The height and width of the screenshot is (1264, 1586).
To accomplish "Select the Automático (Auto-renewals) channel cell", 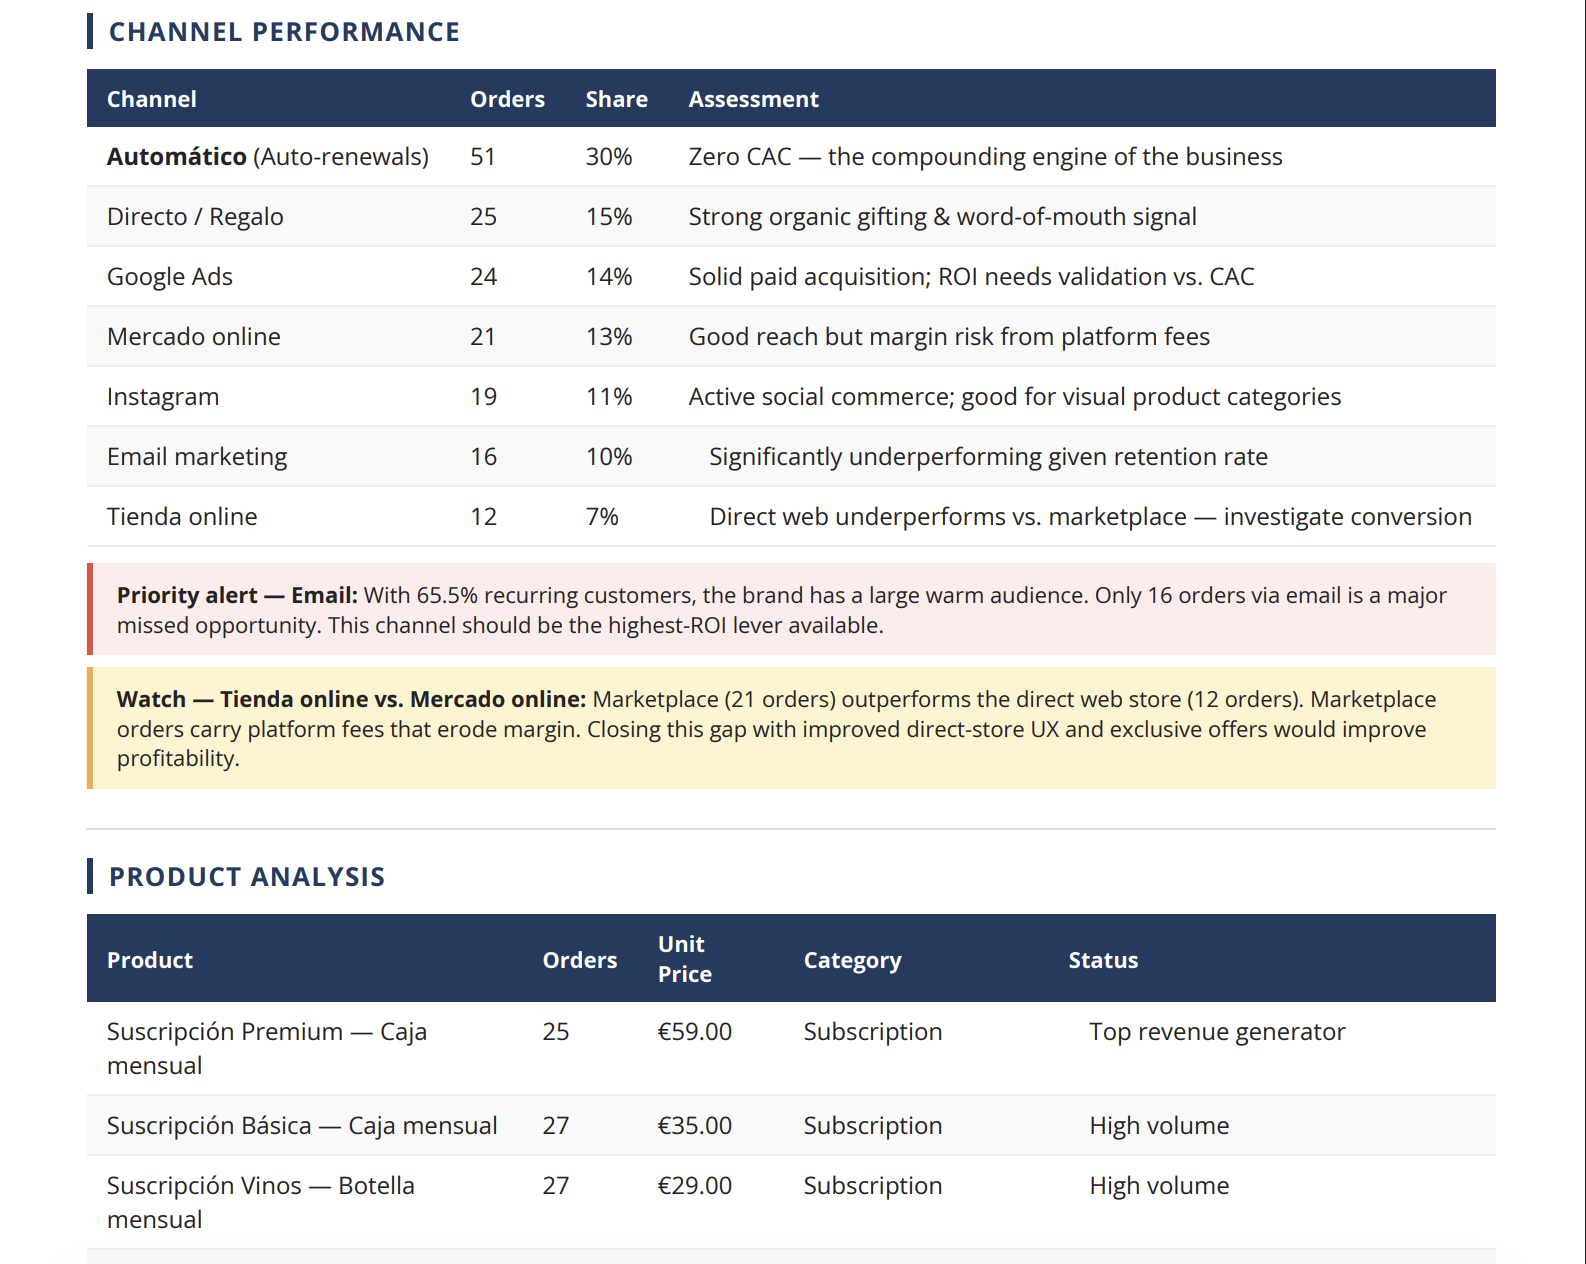I will click(x=268, y=157).
